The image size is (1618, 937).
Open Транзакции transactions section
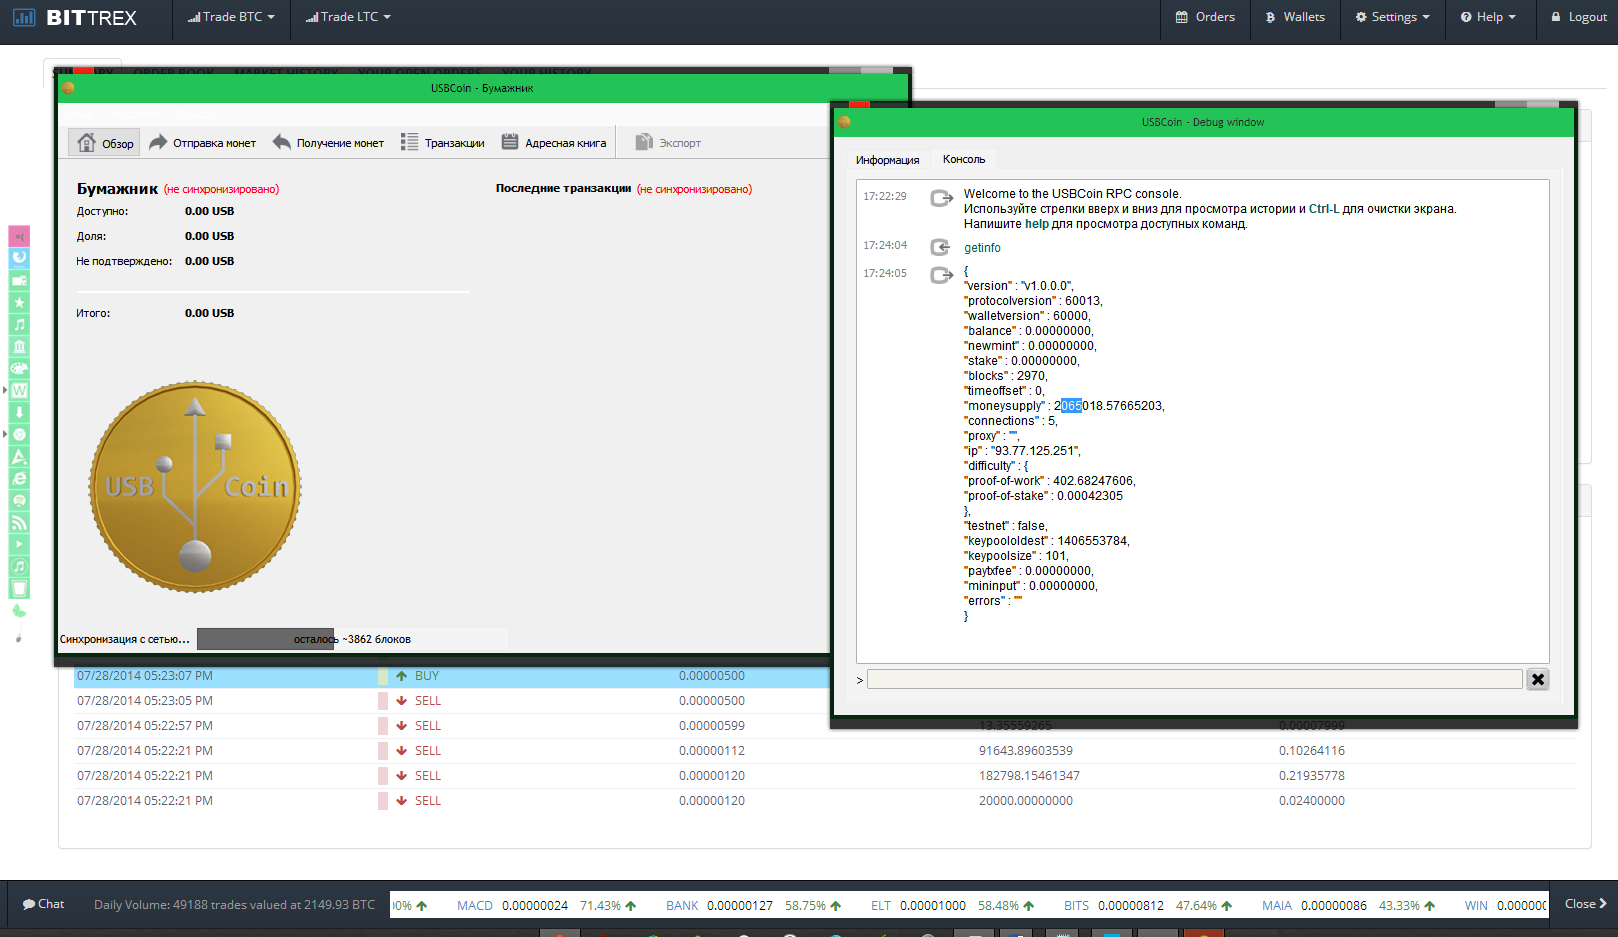[x=442, y=143]
